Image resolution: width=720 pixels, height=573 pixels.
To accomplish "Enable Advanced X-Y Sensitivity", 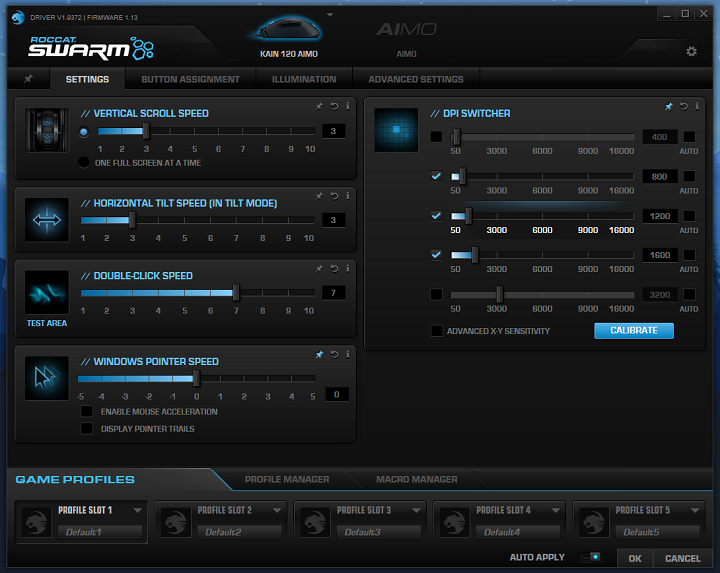I will coord(436,331).
